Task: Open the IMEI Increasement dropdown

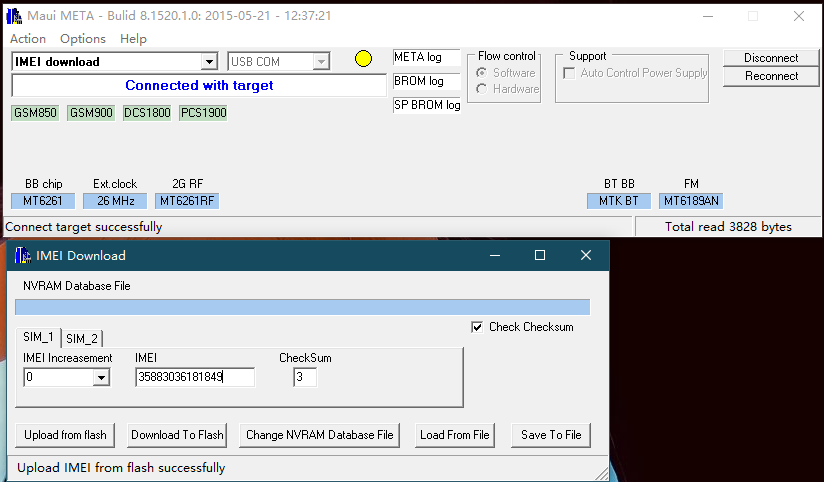Action: click(x=101, y=378)
